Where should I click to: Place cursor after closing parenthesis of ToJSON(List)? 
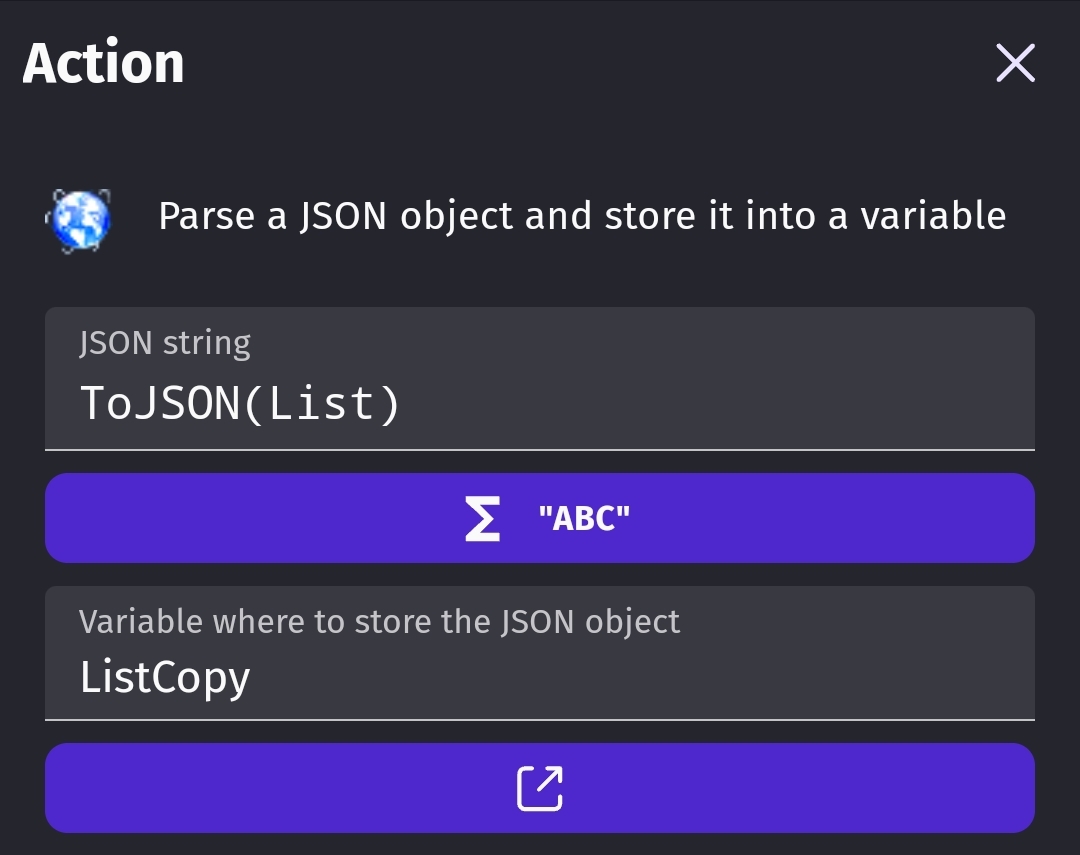402,403
